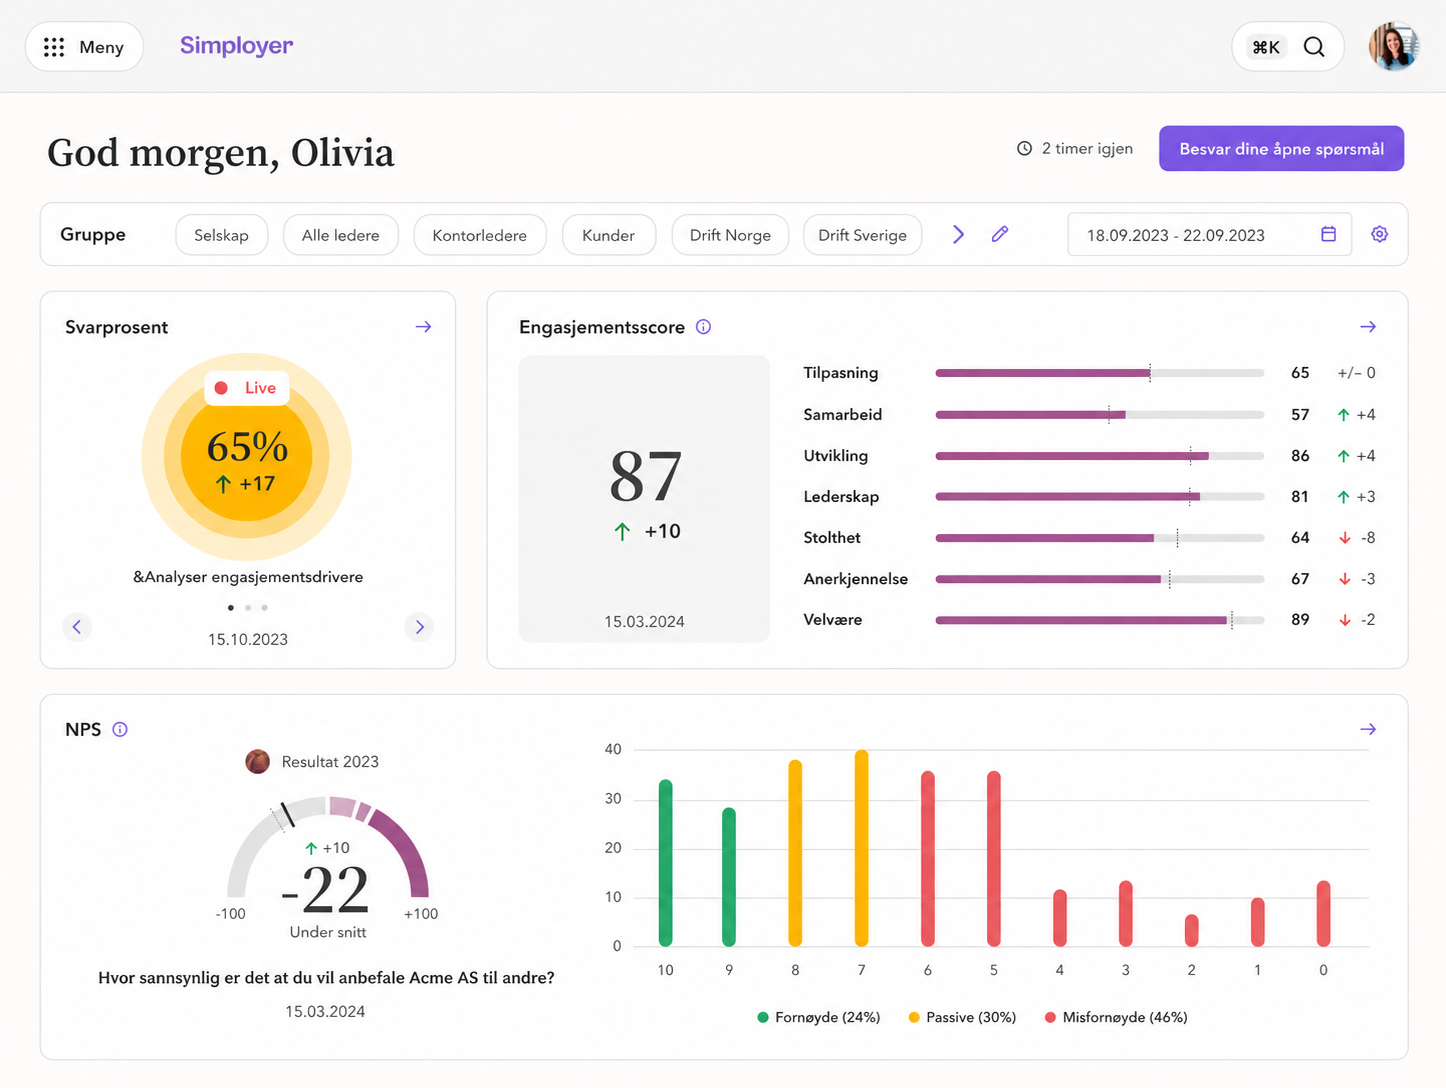The height and width of the screenshot is (1088, 1446).
Task: Click the Samarbeid progress bar
Action: [1100, 414]
